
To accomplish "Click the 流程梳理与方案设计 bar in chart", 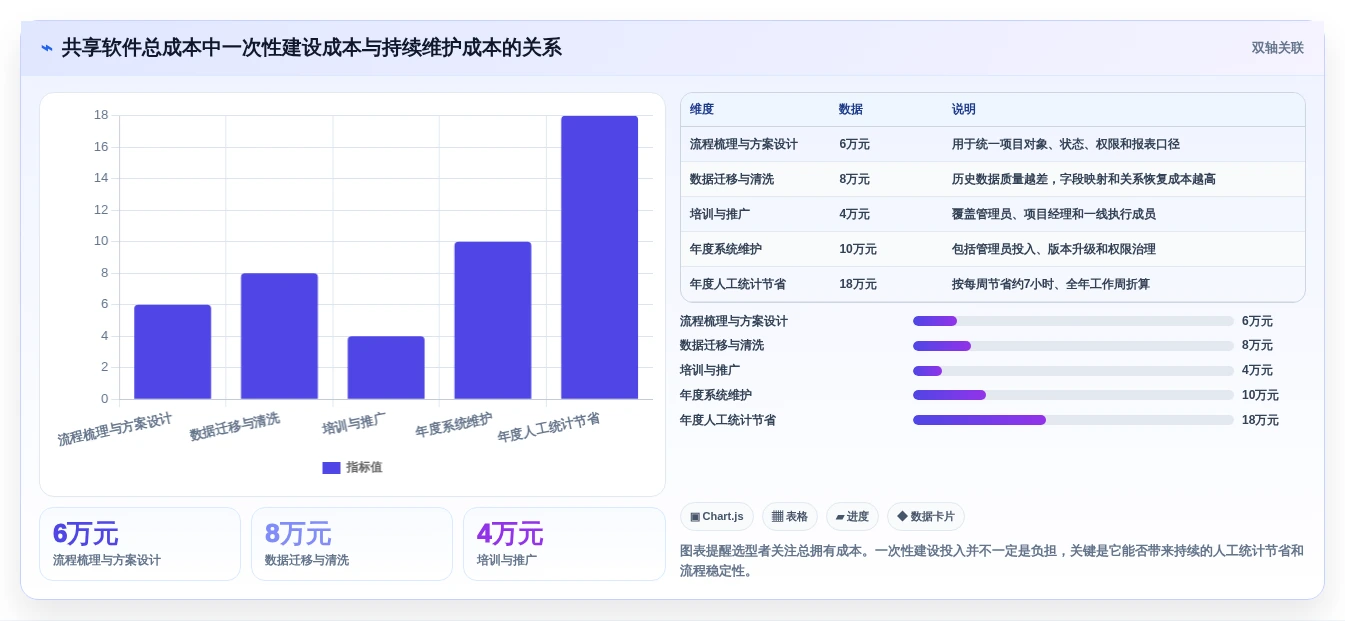I will [x=172, y=352].
